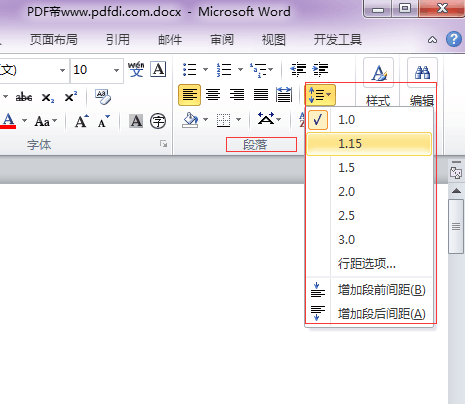Viewport: 465px width, 404px height.
Task: Open the 页面布局 ribbon tab
Action: point(54,40)
